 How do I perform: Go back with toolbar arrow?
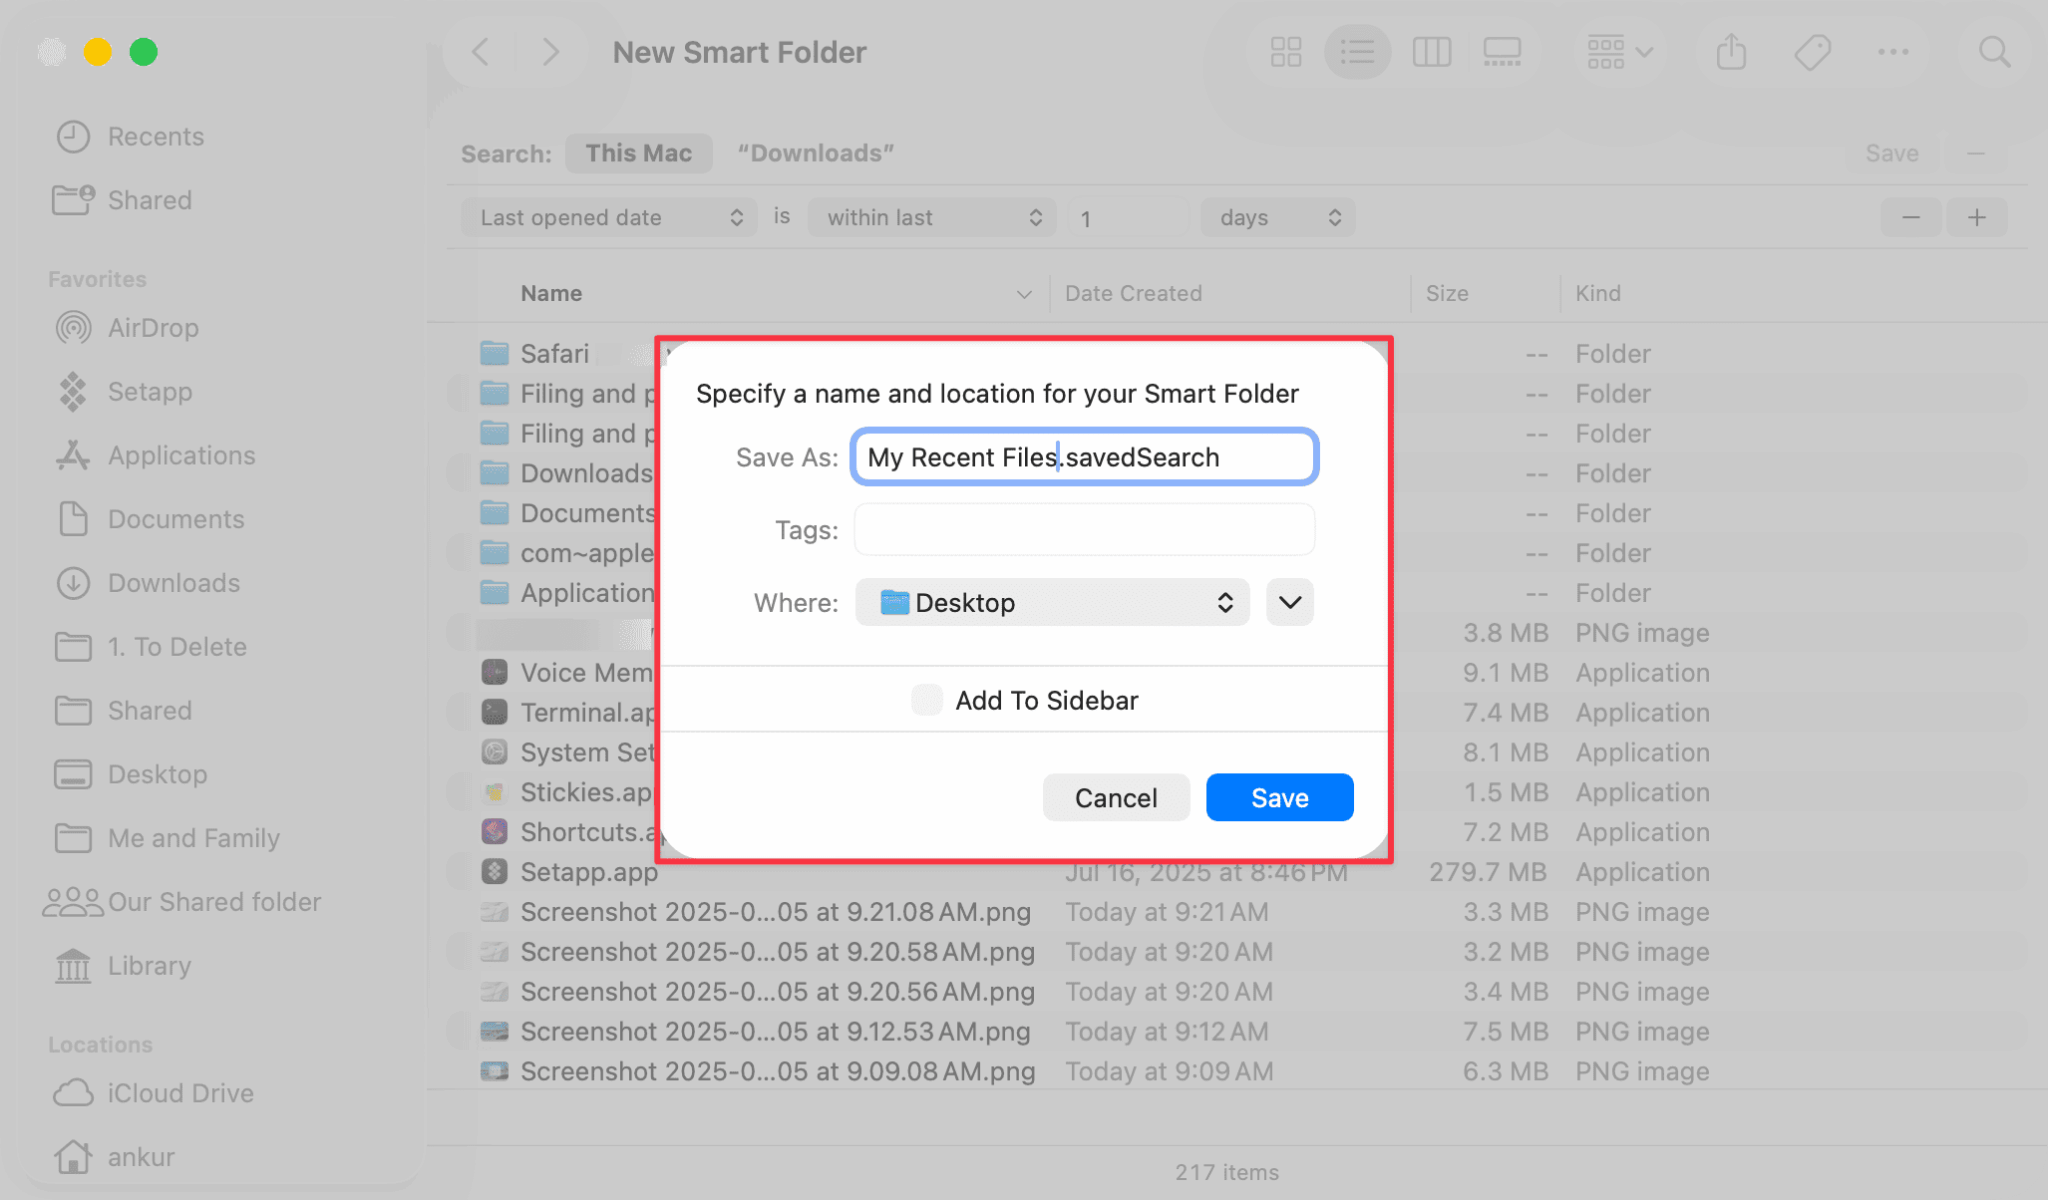(481, 52)
